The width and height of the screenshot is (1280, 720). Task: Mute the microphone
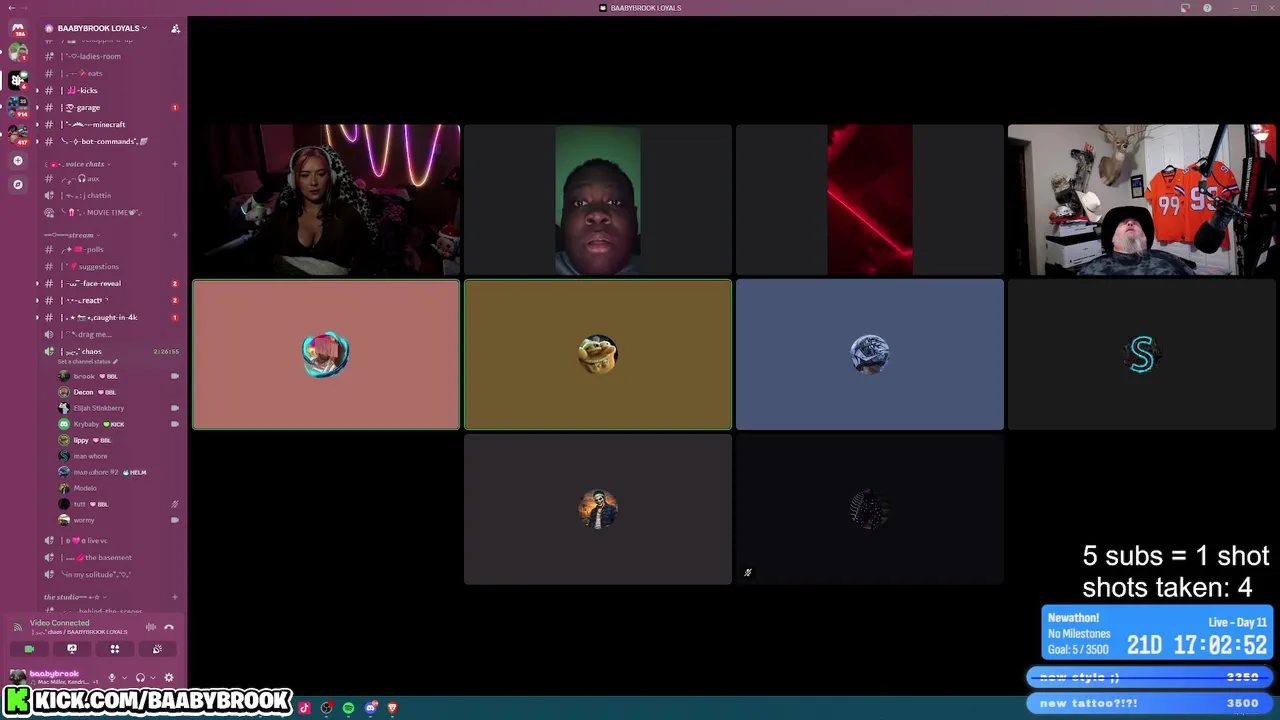[112, 677]
